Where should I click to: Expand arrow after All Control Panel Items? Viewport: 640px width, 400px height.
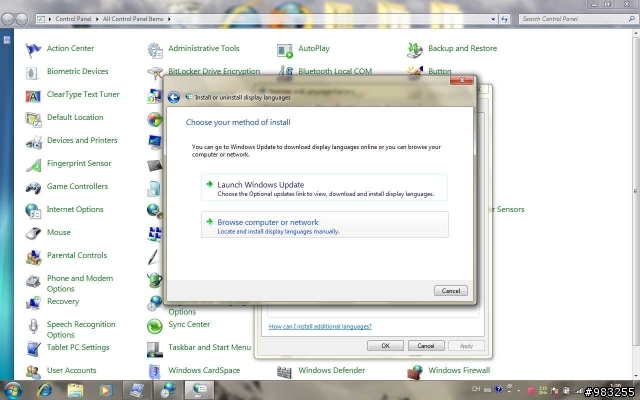[169, 19]
